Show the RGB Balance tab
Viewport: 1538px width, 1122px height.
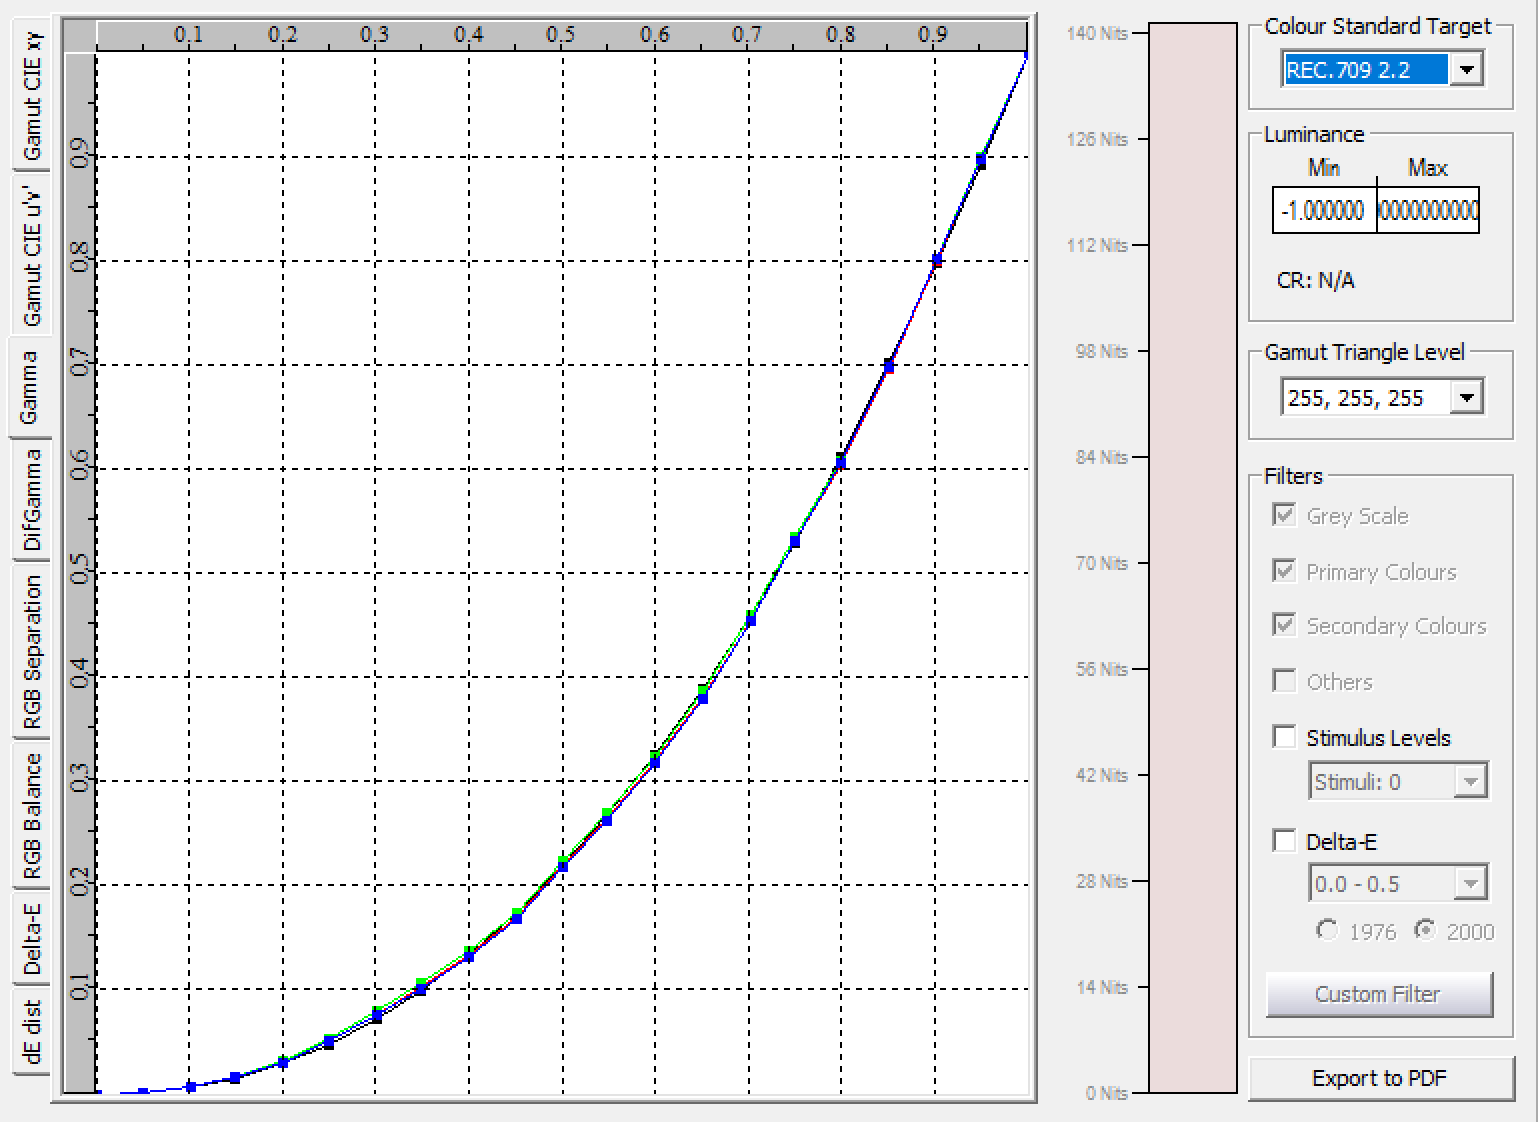pos(30,815)
